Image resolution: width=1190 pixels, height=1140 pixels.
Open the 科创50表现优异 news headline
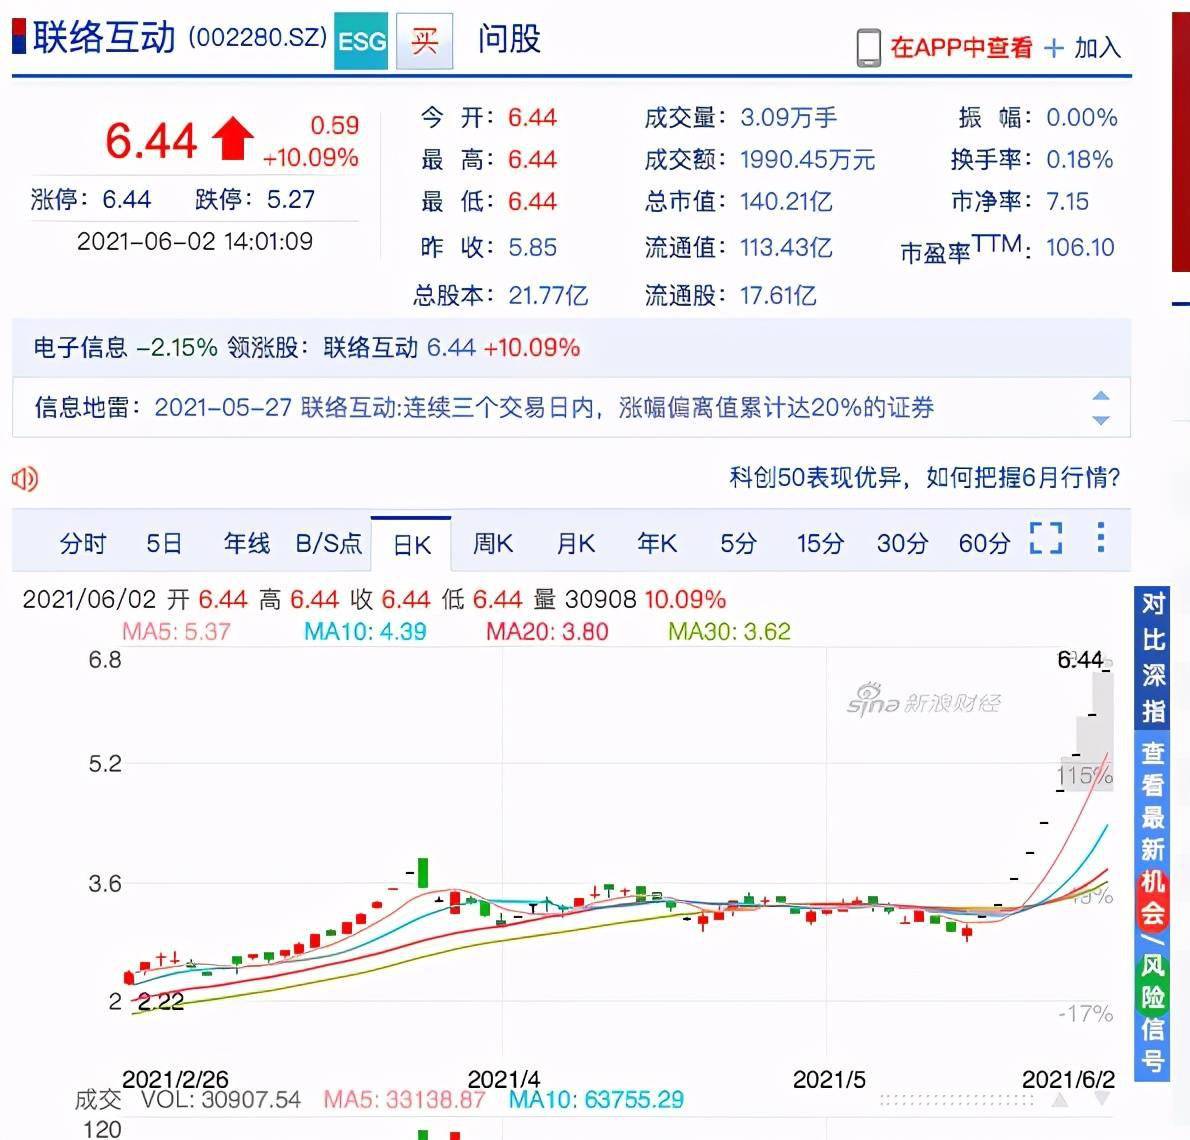pyautogui.click(x=924, y=477)
